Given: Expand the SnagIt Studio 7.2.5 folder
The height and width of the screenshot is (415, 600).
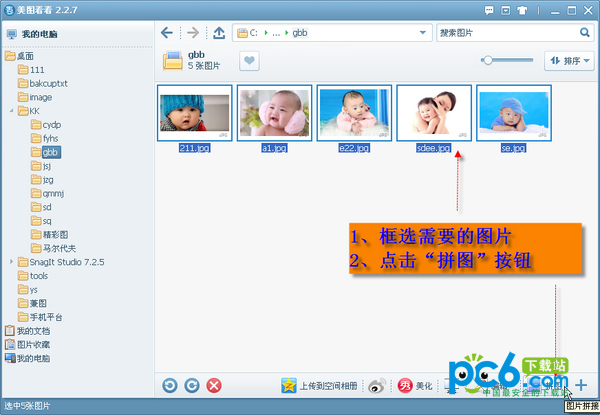Looking at the screenshot, I should click(10, 262).
